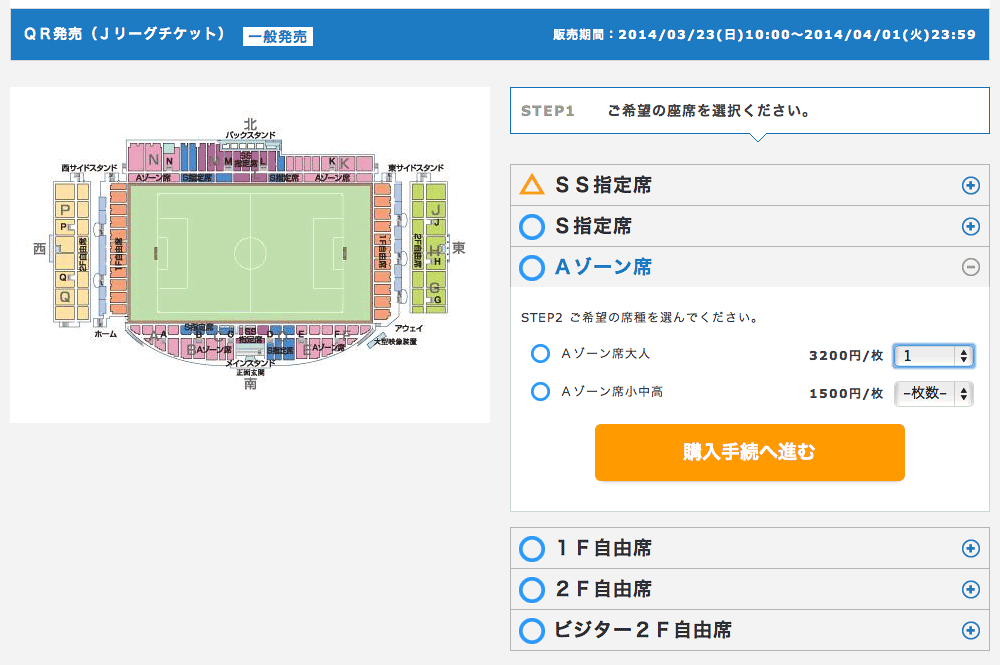This screenshot has height=665, width=1000.
Task: Expand the S指定席 plus icon
Action: point(970,226)
